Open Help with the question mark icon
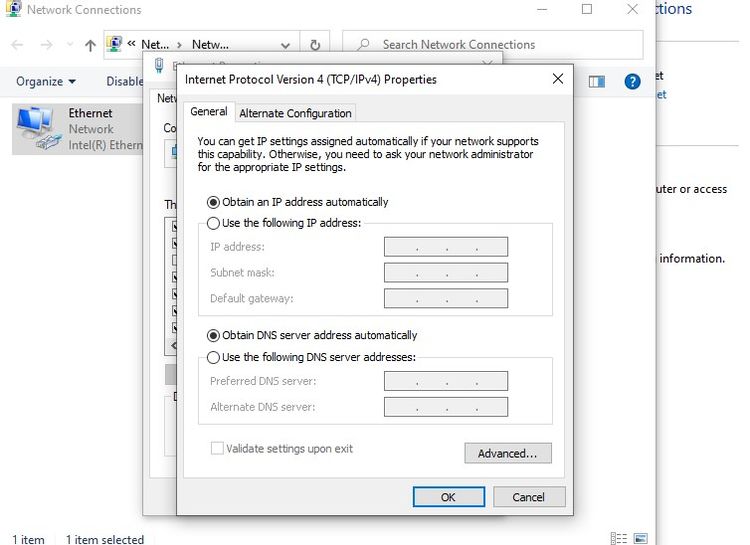This screenshot has width=750, height=545. click(x=632, y=82)
